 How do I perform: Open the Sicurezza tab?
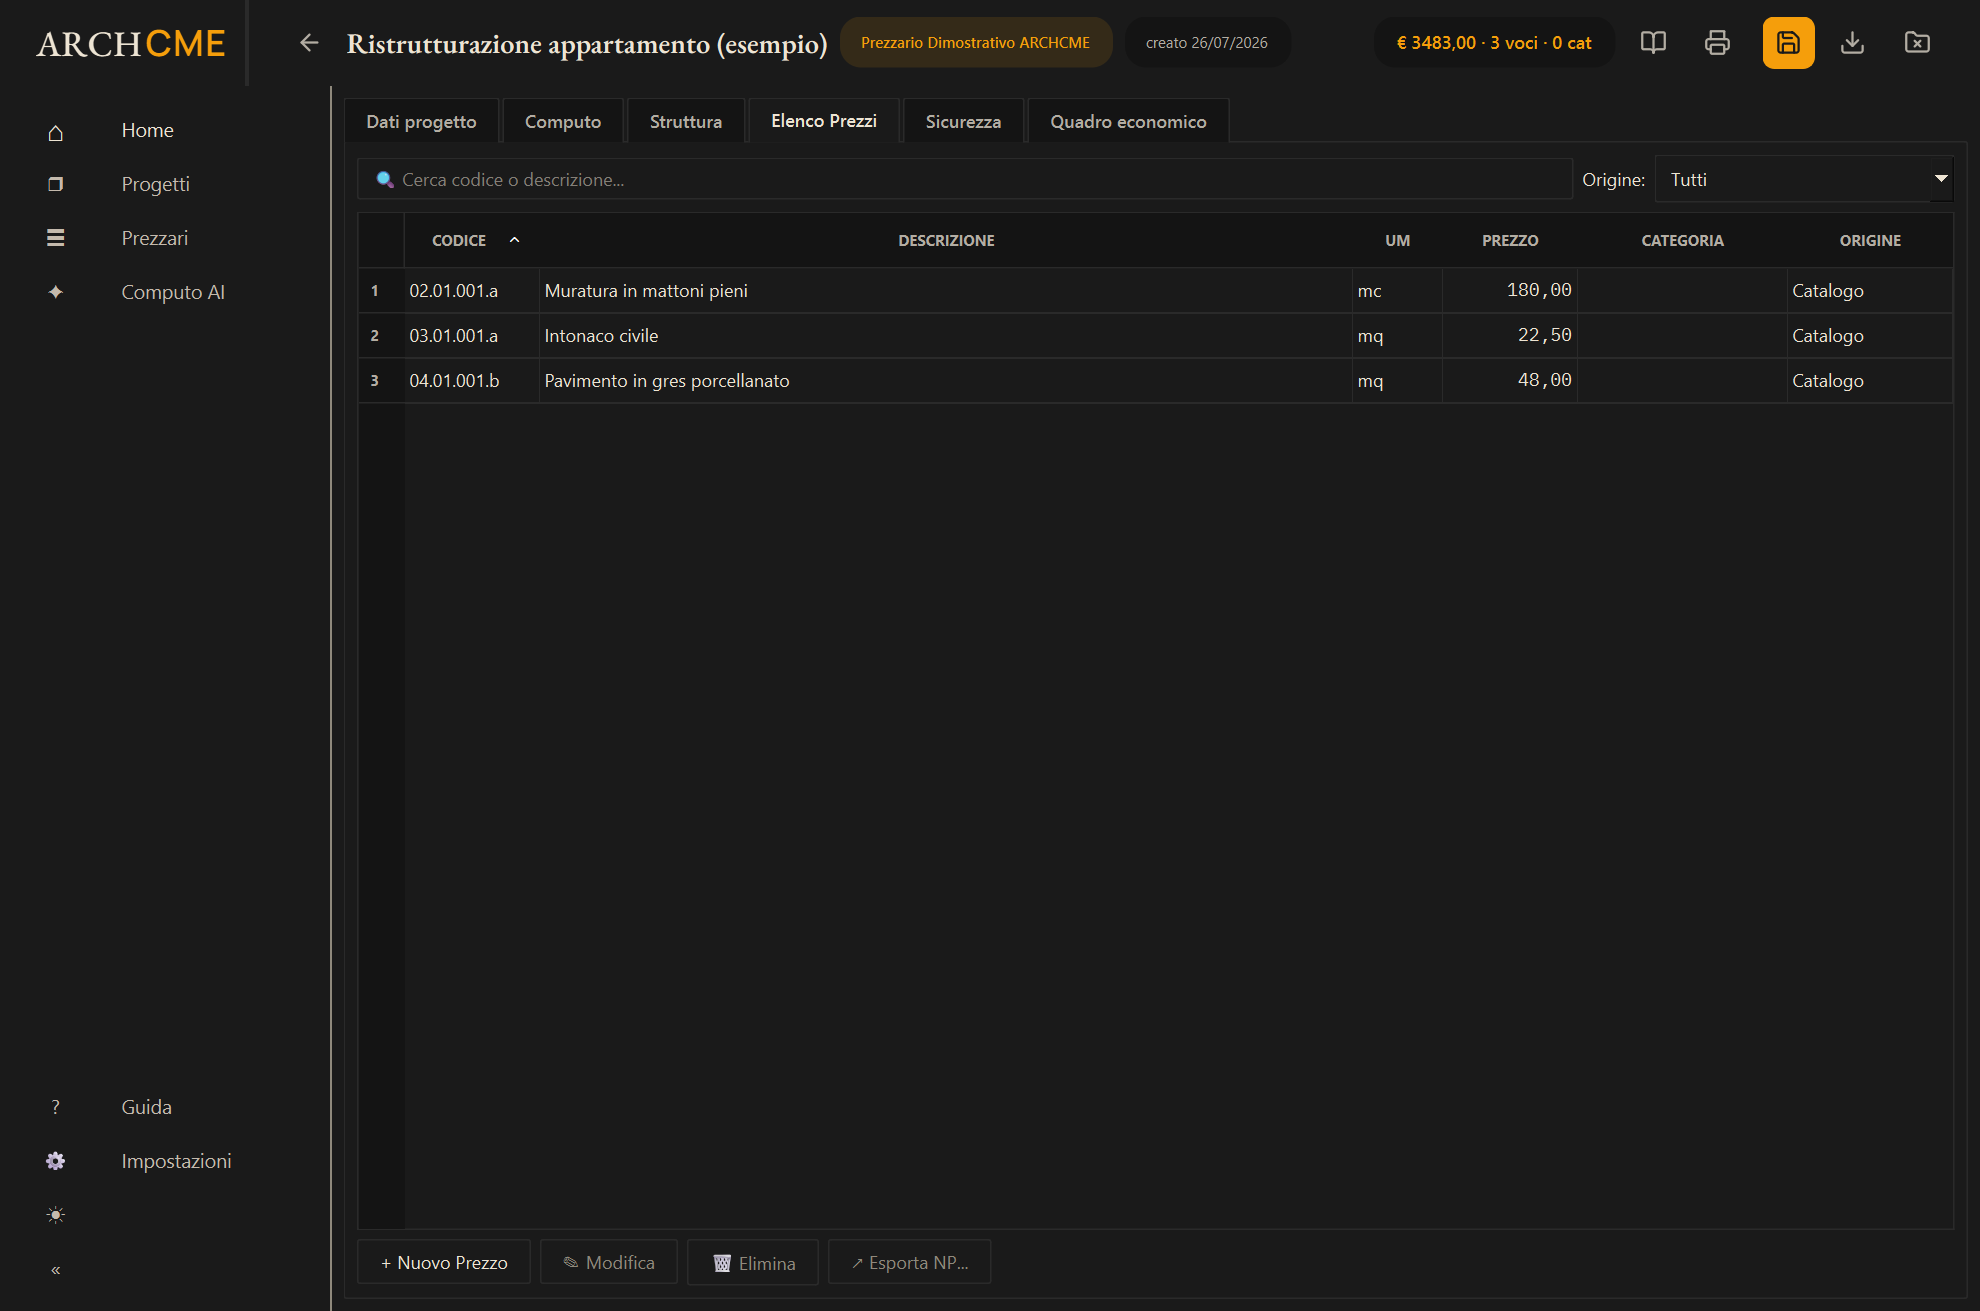(963, 122)
